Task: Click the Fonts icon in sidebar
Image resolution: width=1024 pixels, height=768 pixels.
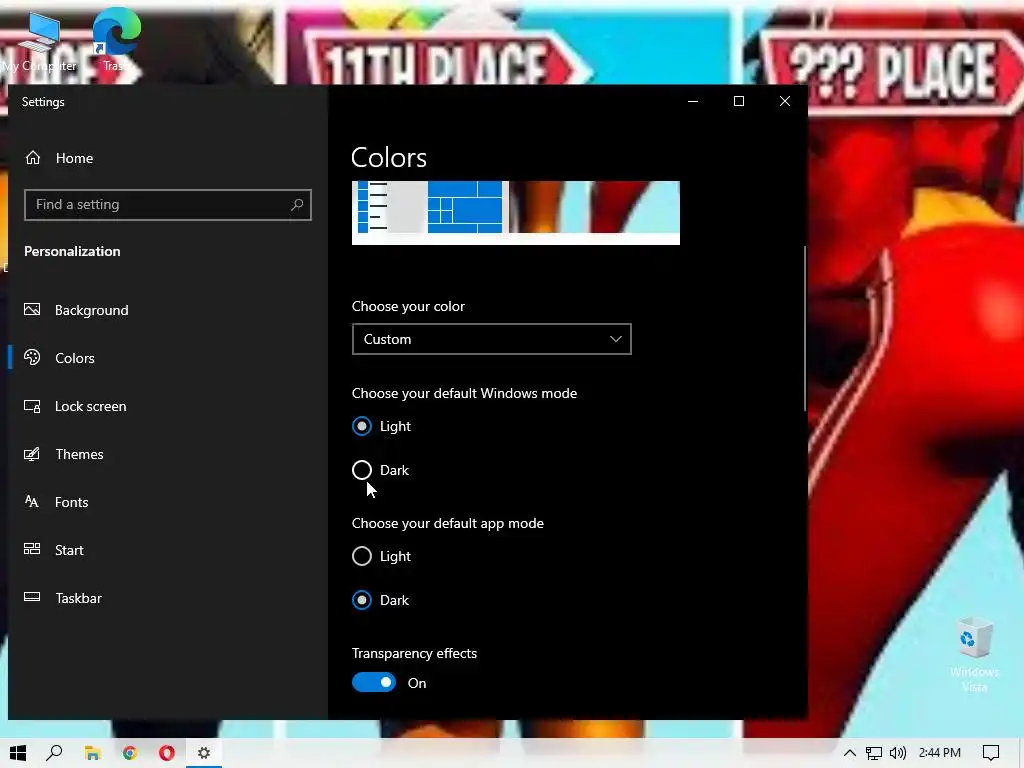Action: tap(31, 502)
